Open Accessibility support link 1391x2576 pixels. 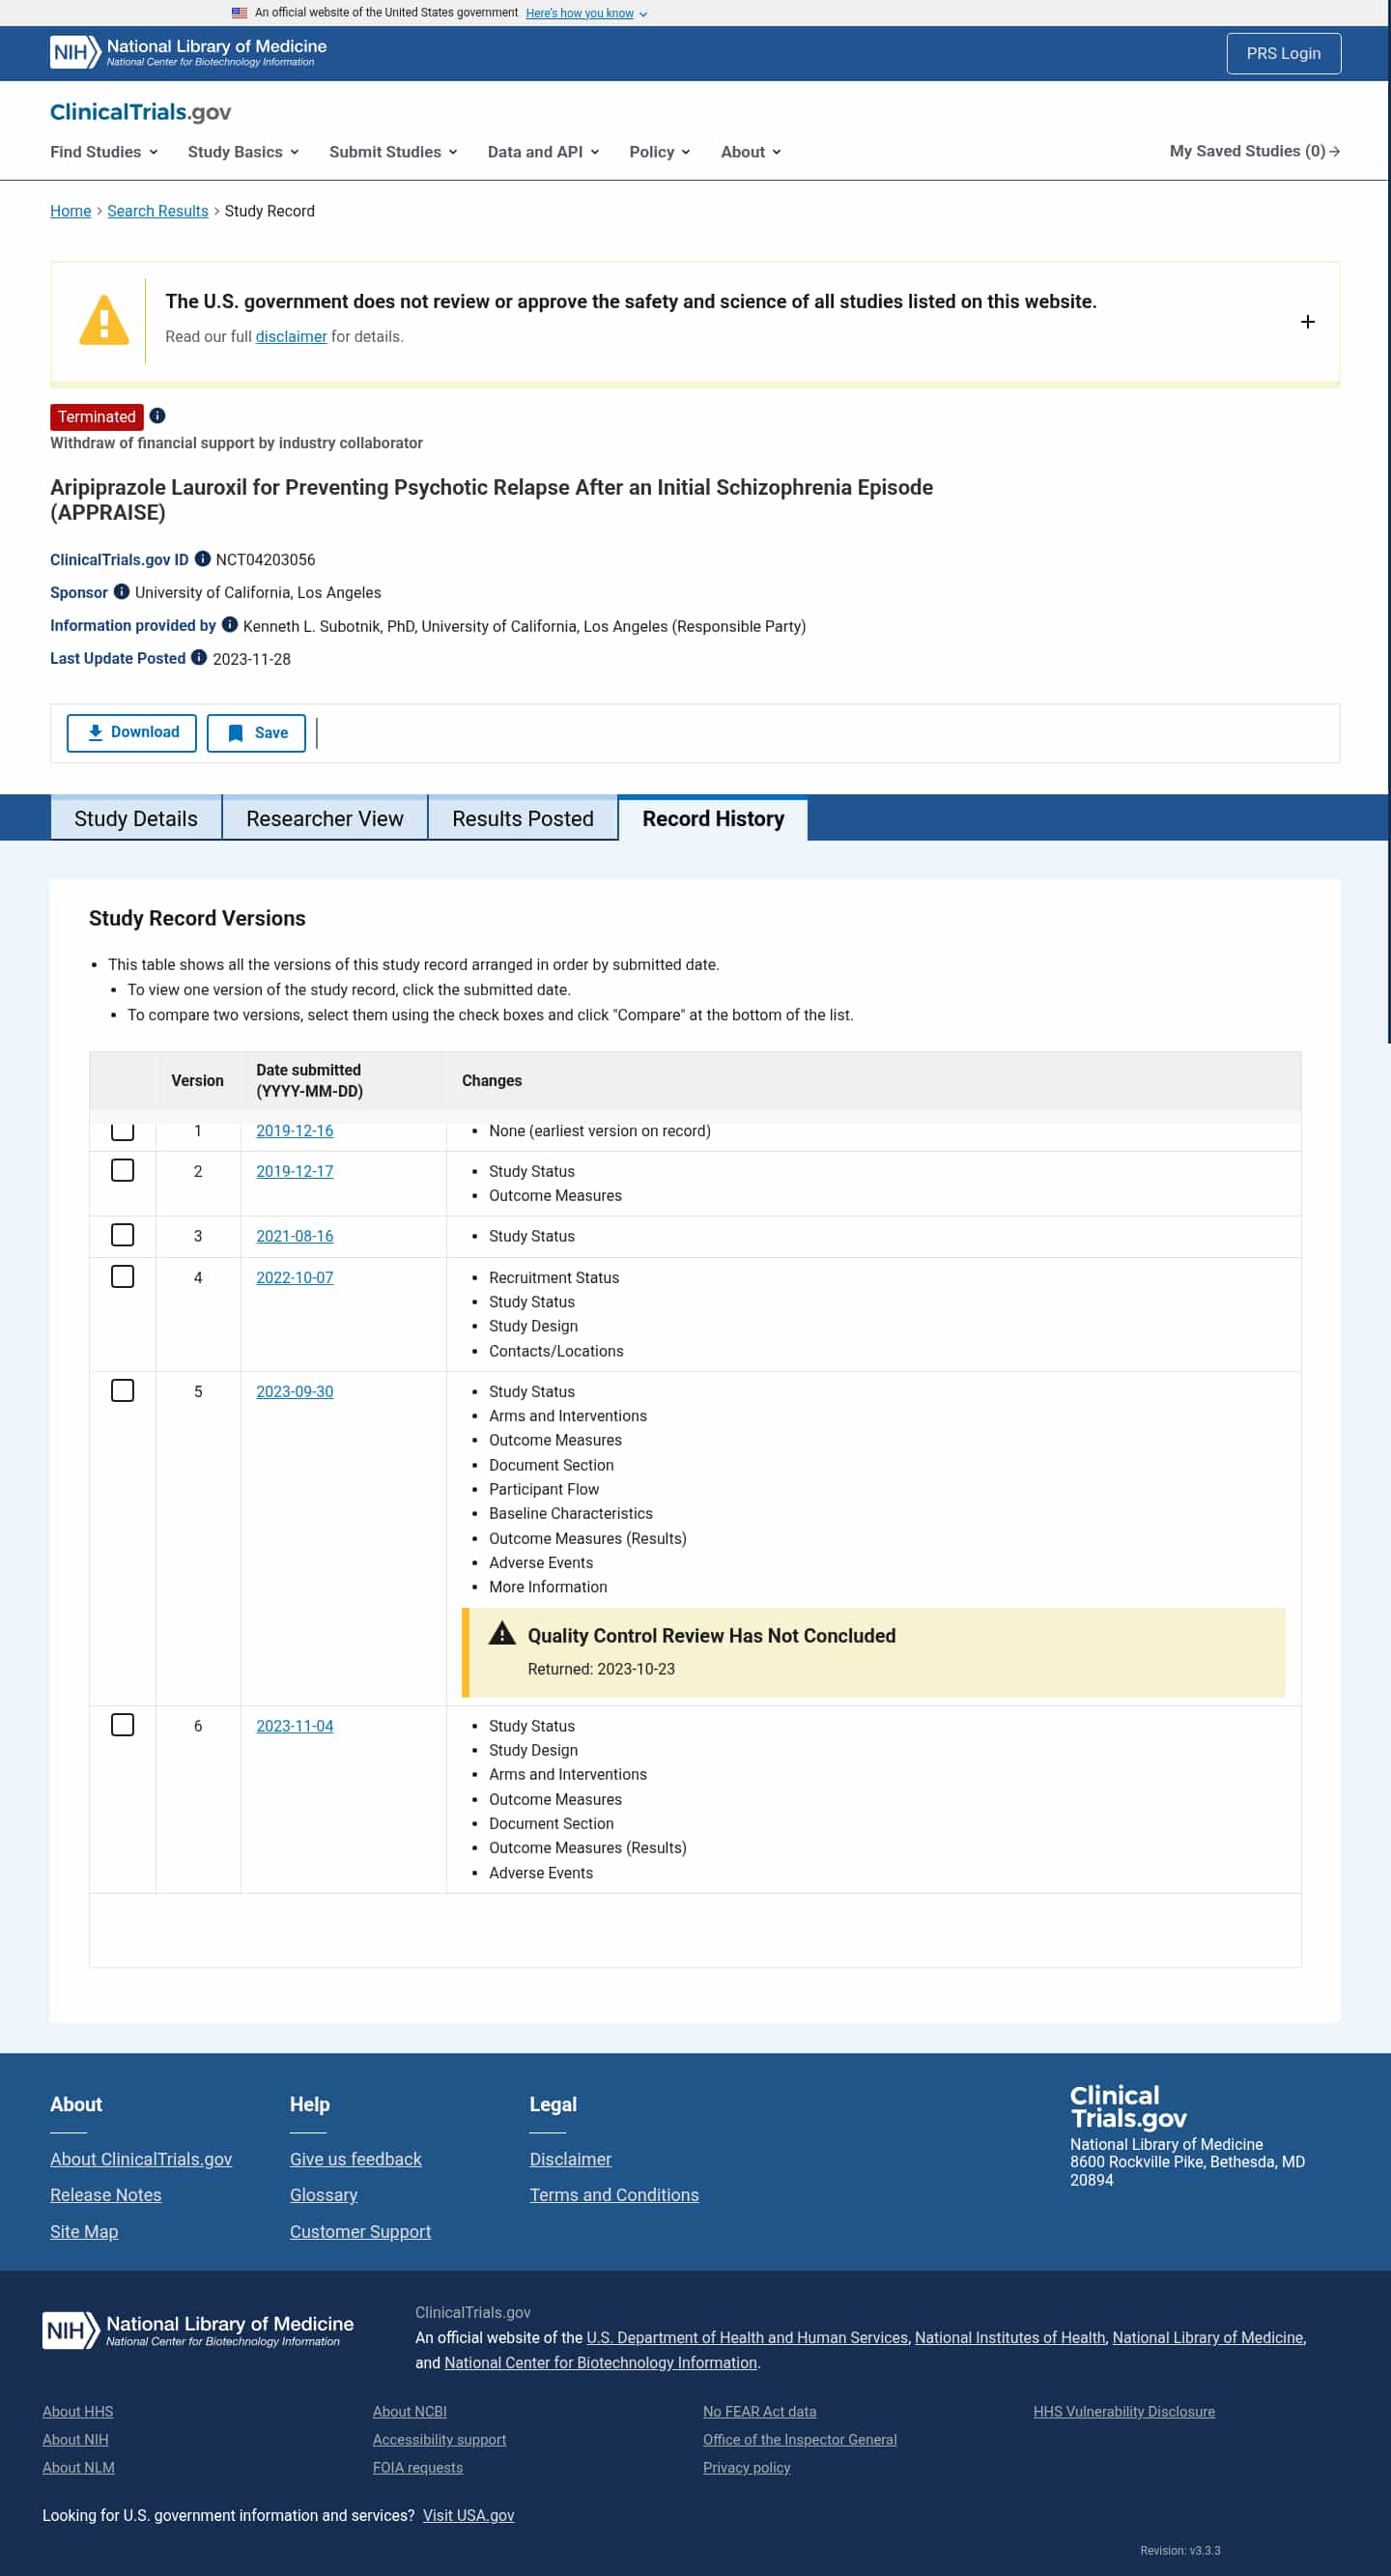pyautogui.click(x=440, y=2439)
